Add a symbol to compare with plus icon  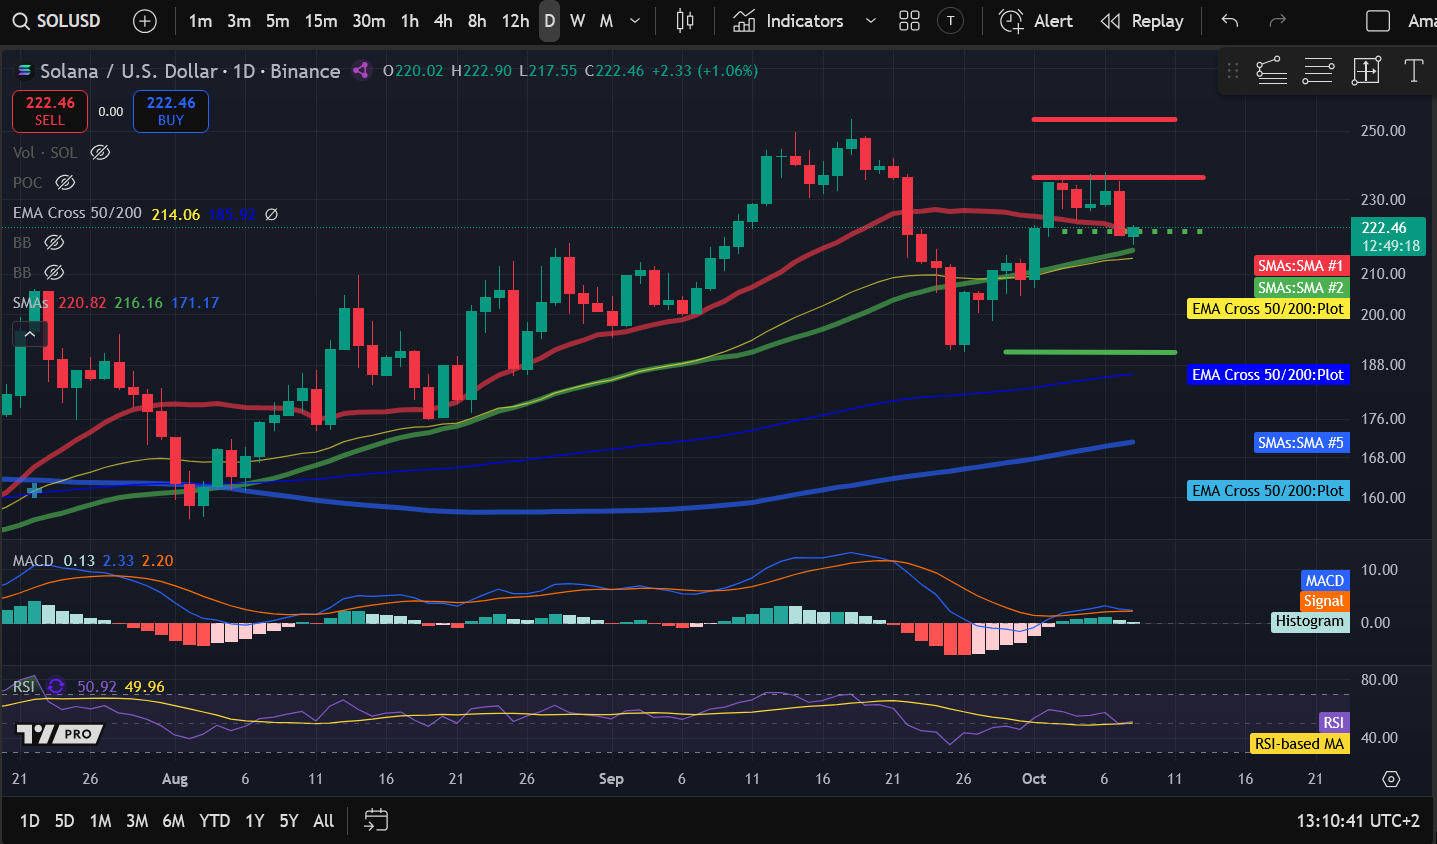[145, 21]
